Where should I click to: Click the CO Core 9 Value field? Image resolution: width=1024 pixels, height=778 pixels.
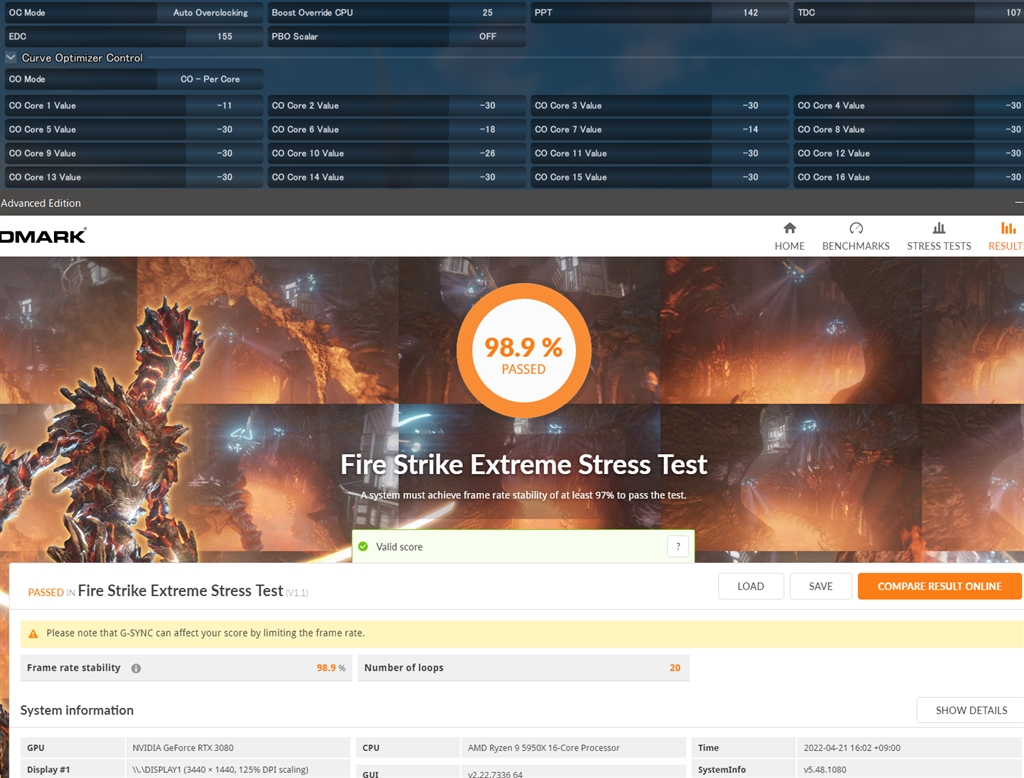[x=224, y=154]
